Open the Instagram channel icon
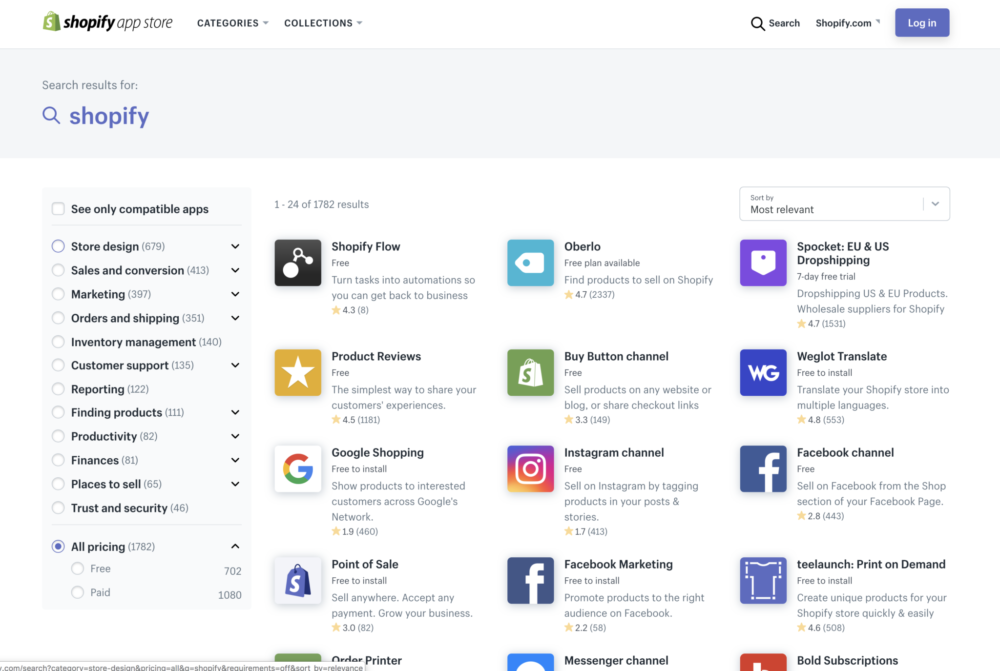 click(530, 469)
